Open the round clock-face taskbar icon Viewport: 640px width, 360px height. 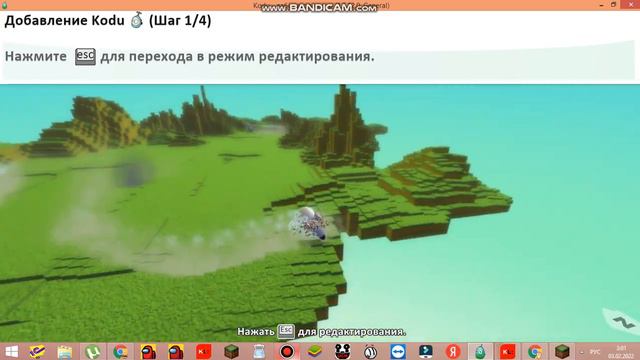pyautogui.click(x=370, y=351)
